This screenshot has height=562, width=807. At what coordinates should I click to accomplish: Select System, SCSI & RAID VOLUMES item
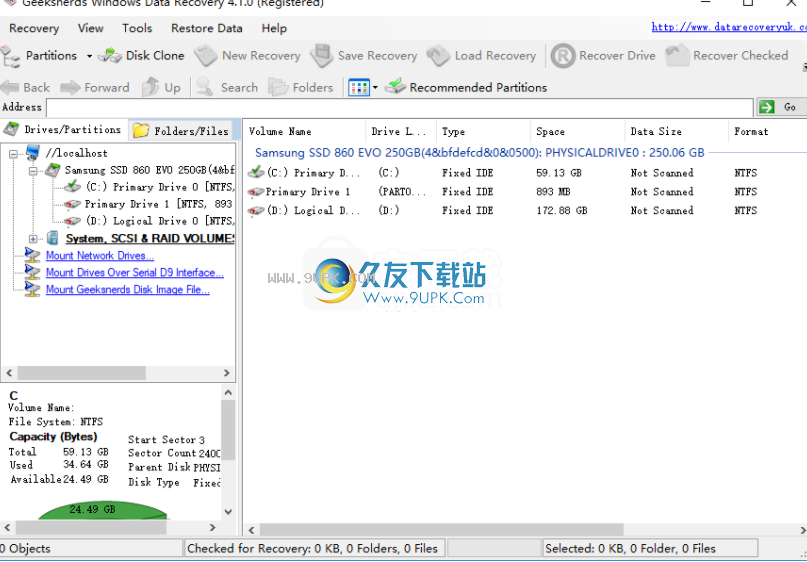pyautogui.click(x=150, y=238)
